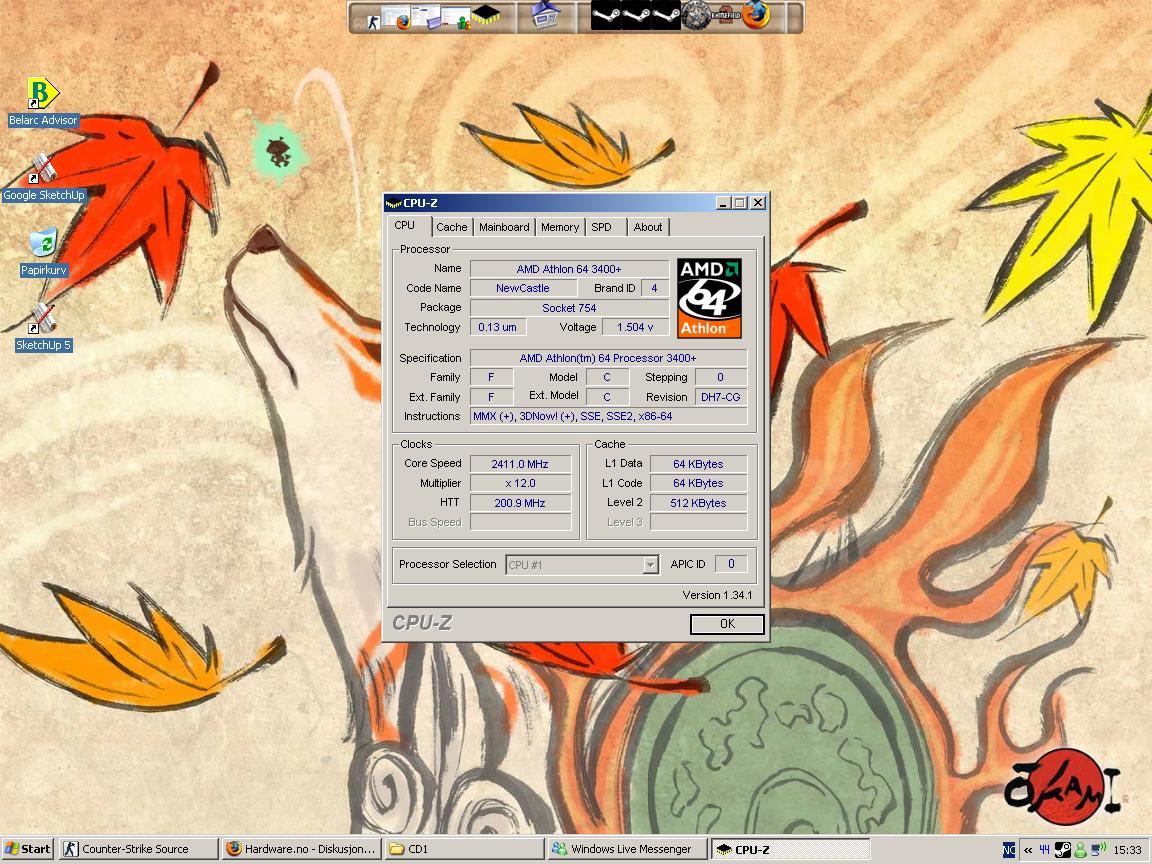Click the Counter-Strike icon in the top dock

373,23
